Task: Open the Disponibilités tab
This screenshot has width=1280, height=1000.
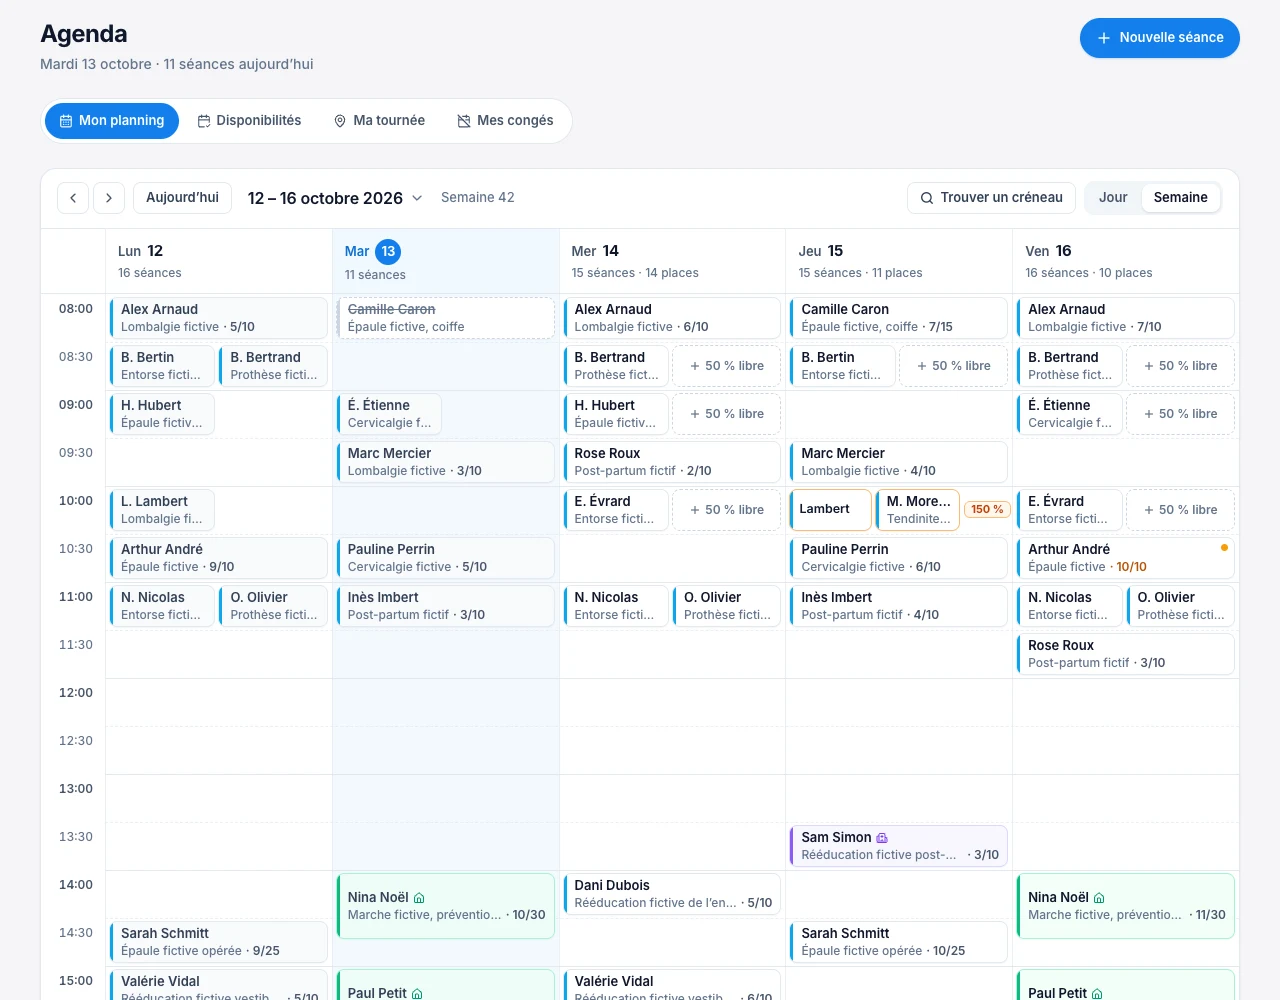Action: 249,121
